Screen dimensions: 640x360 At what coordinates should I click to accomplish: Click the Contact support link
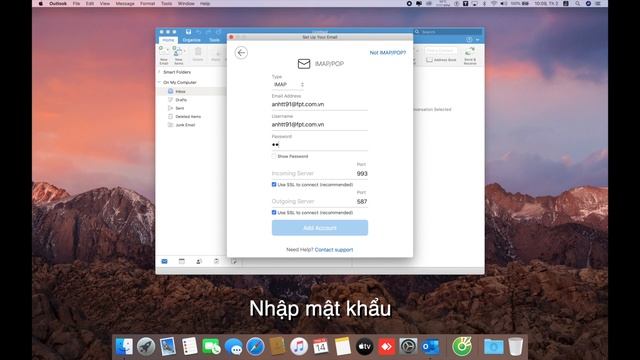[334, 250]
